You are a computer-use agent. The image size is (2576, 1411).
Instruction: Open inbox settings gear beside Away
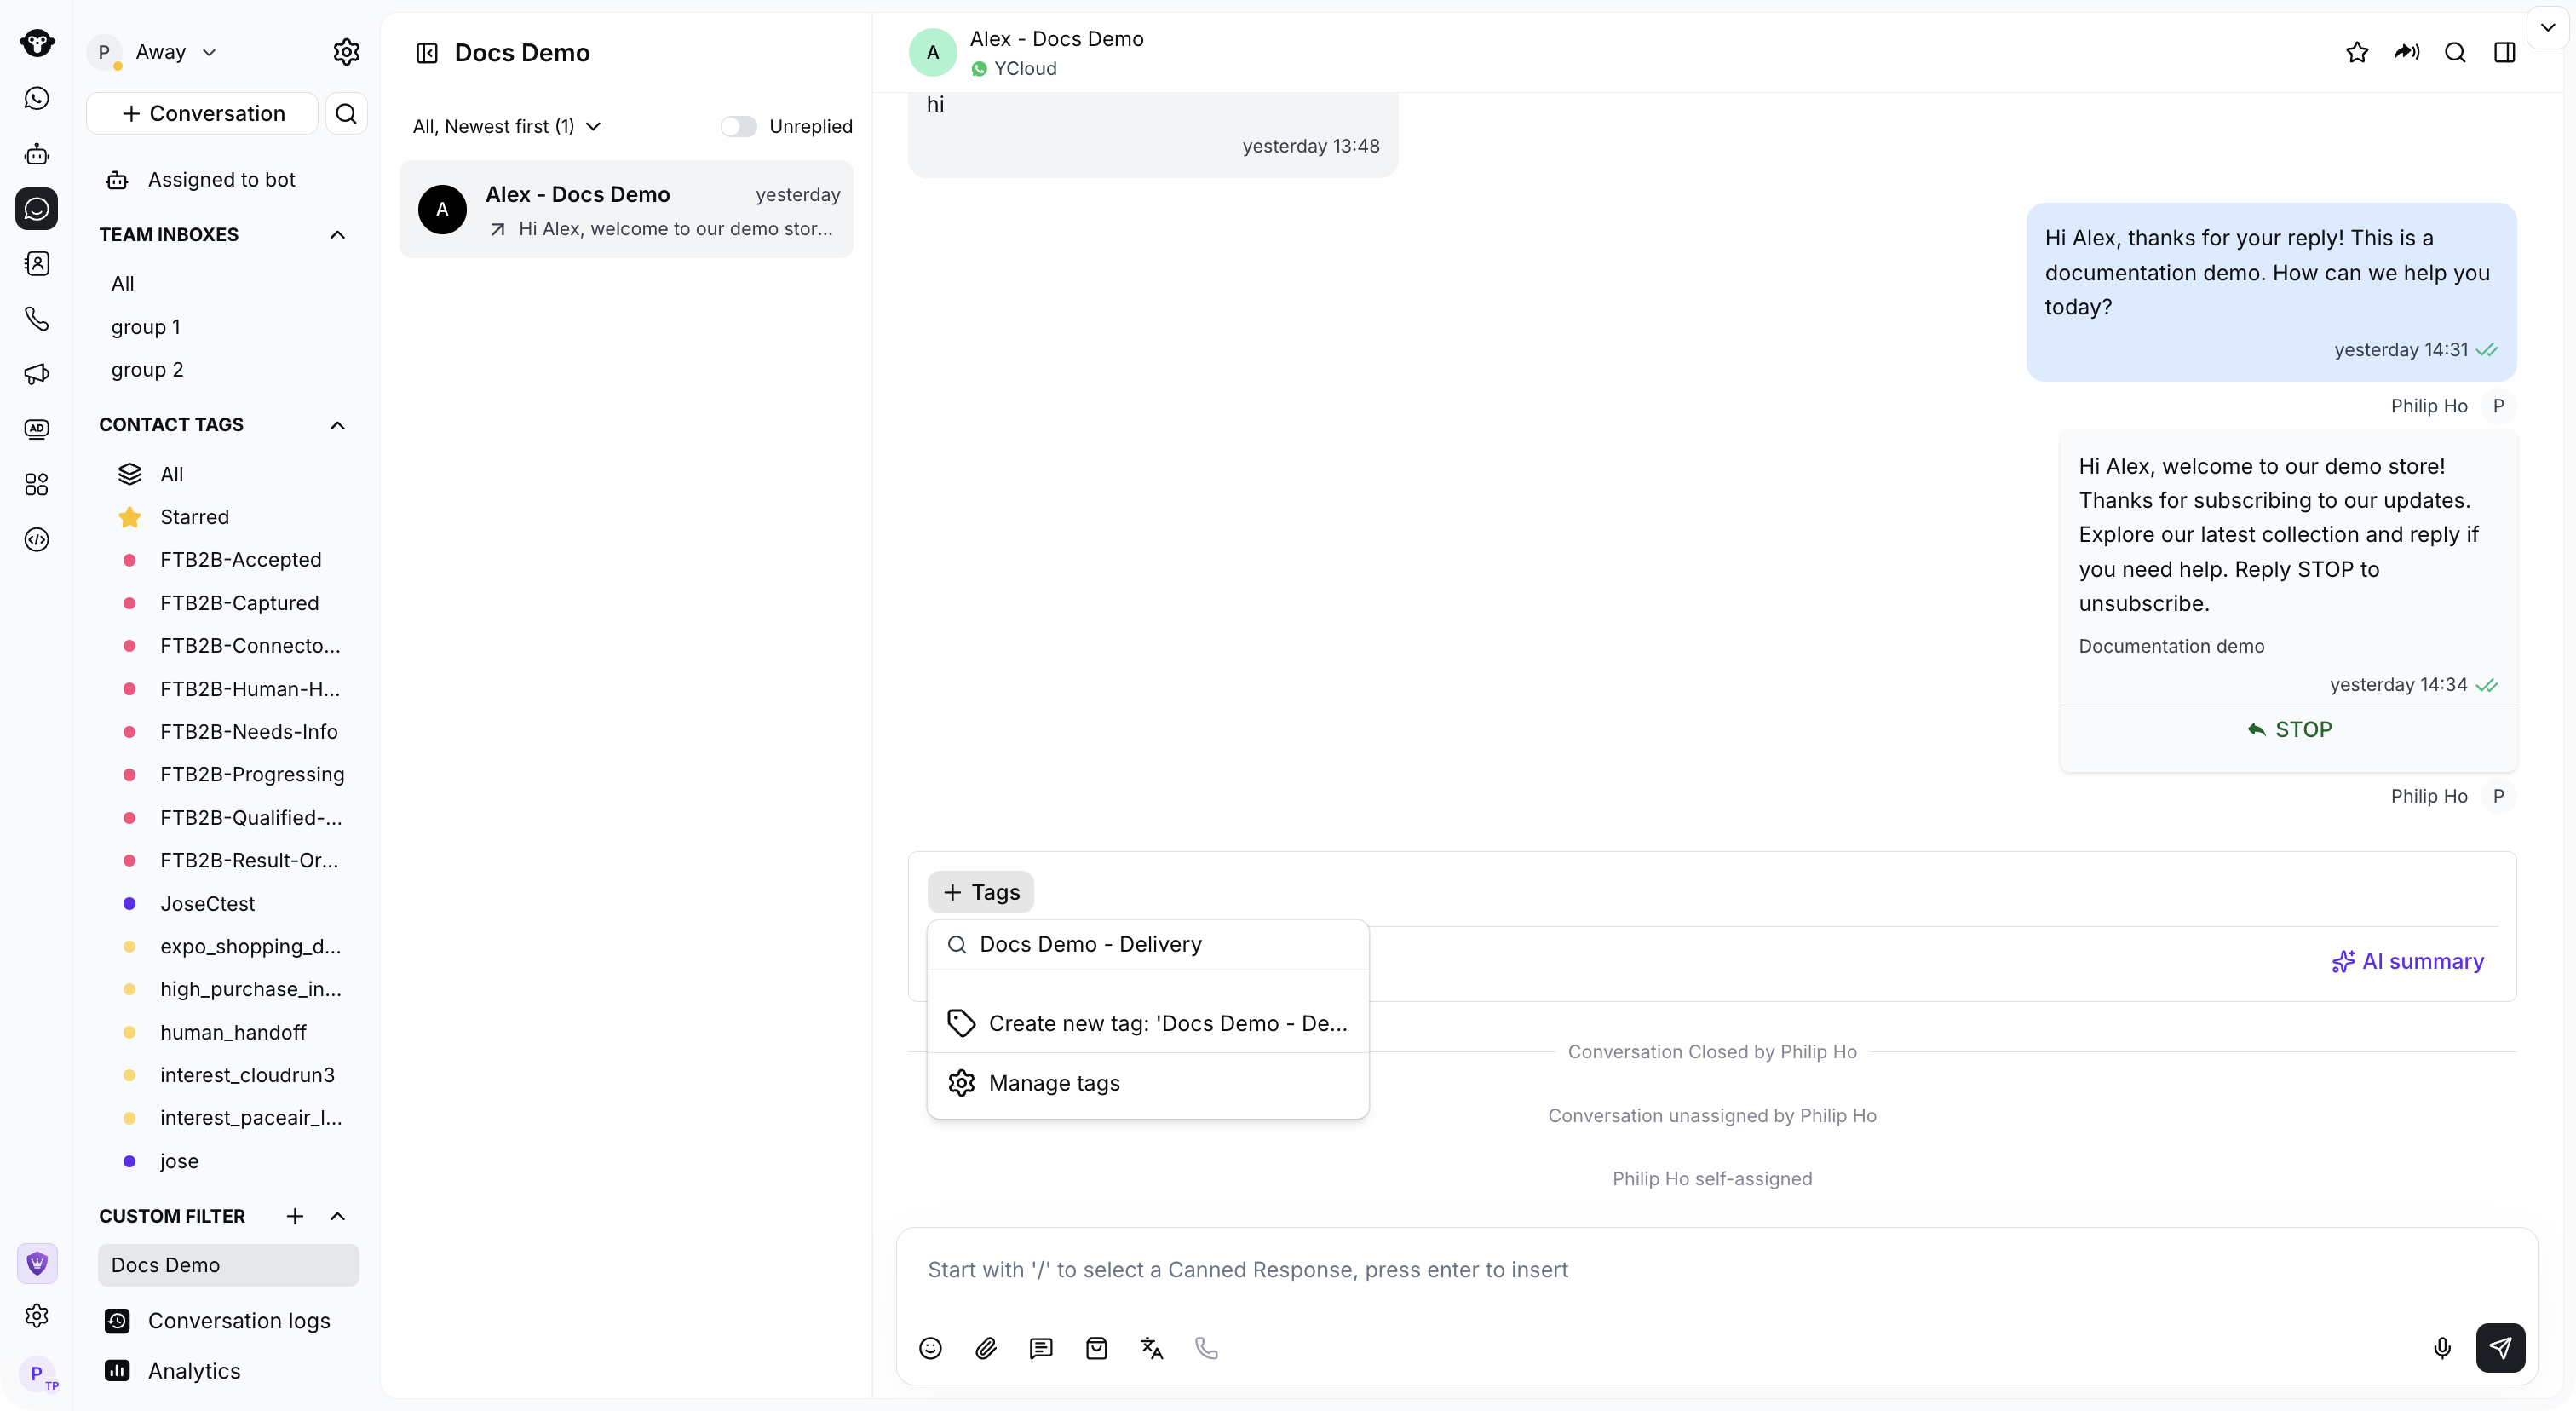point(346,52)
